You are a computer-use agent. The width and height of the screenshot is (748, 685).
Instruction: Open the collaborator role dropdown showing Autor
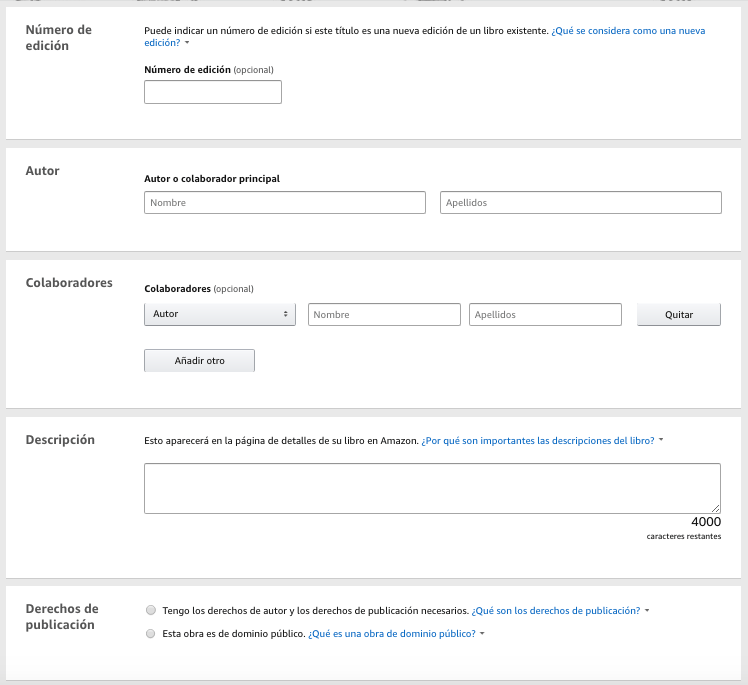(x=220, y=314)
